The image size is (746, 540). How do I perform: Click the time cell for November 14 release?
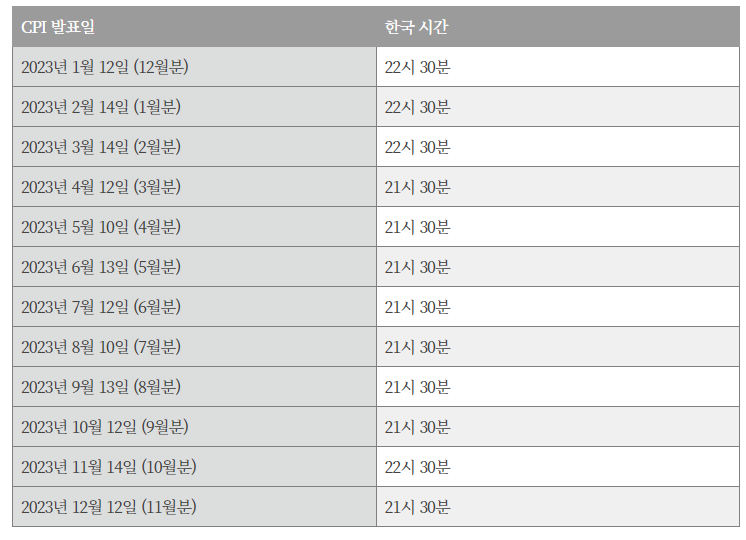[418, 467]
